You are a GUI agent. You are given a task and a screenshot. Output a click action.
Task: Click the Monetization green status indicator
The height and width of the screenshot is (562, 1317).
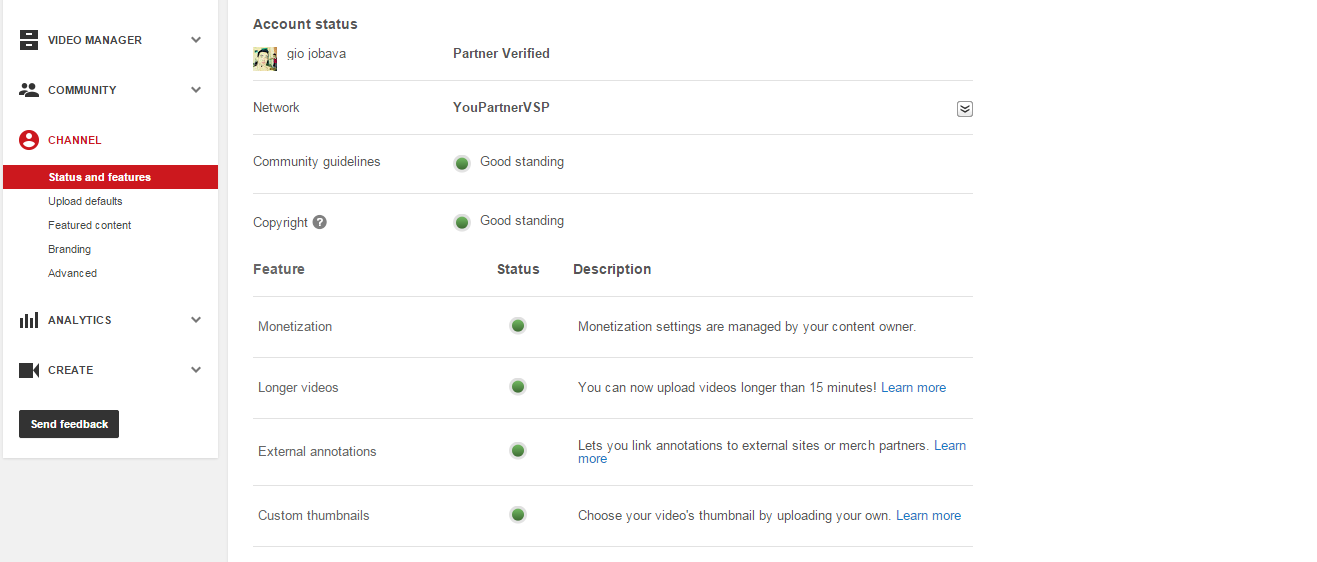point(518,326)
